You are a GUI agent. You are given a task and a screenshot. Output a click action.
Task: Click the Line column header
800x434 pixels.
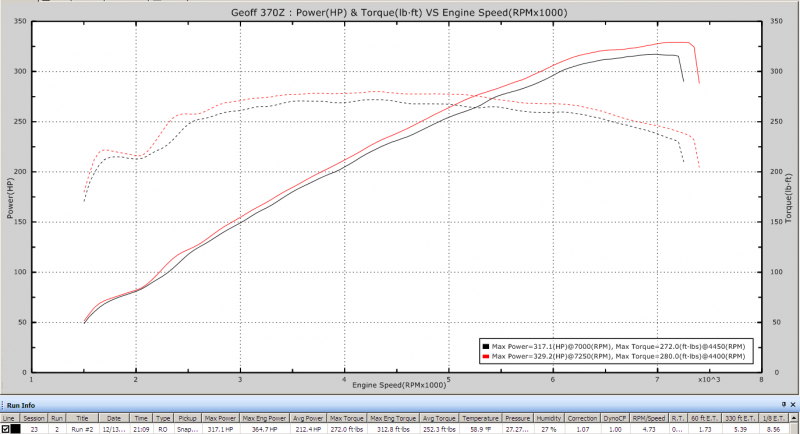[x=9, y=418]
